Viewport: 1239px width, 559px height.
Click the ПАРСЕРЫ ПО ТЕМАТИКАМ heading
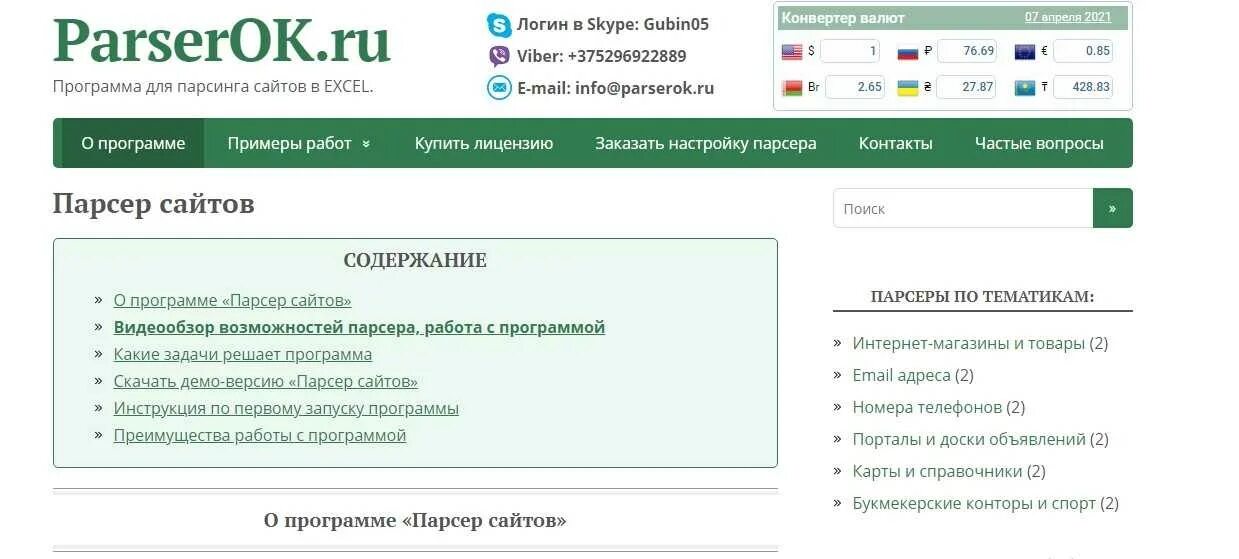(983, 297)
